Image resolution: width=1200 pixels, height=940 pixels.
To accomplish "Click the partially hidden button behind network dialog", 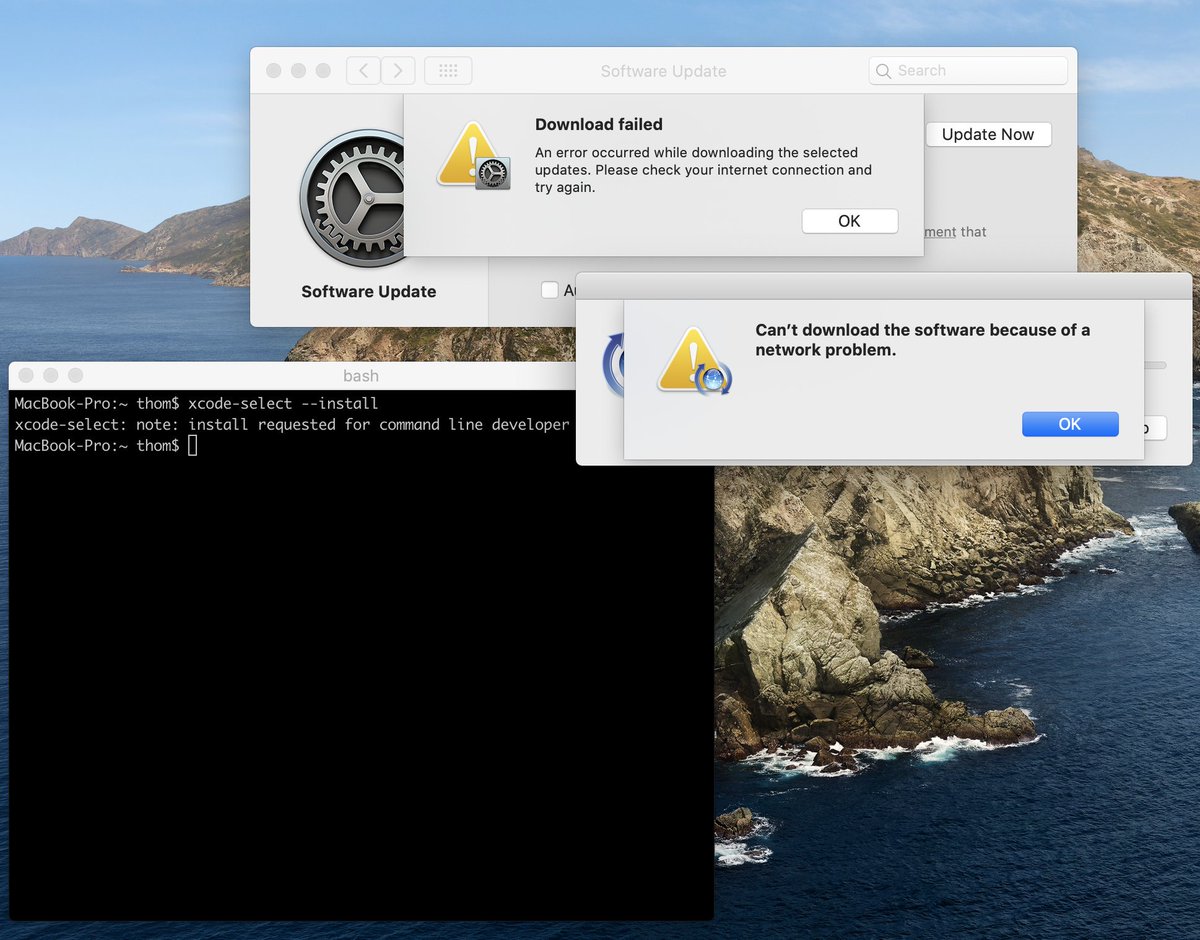I will tap(1155, 428).
